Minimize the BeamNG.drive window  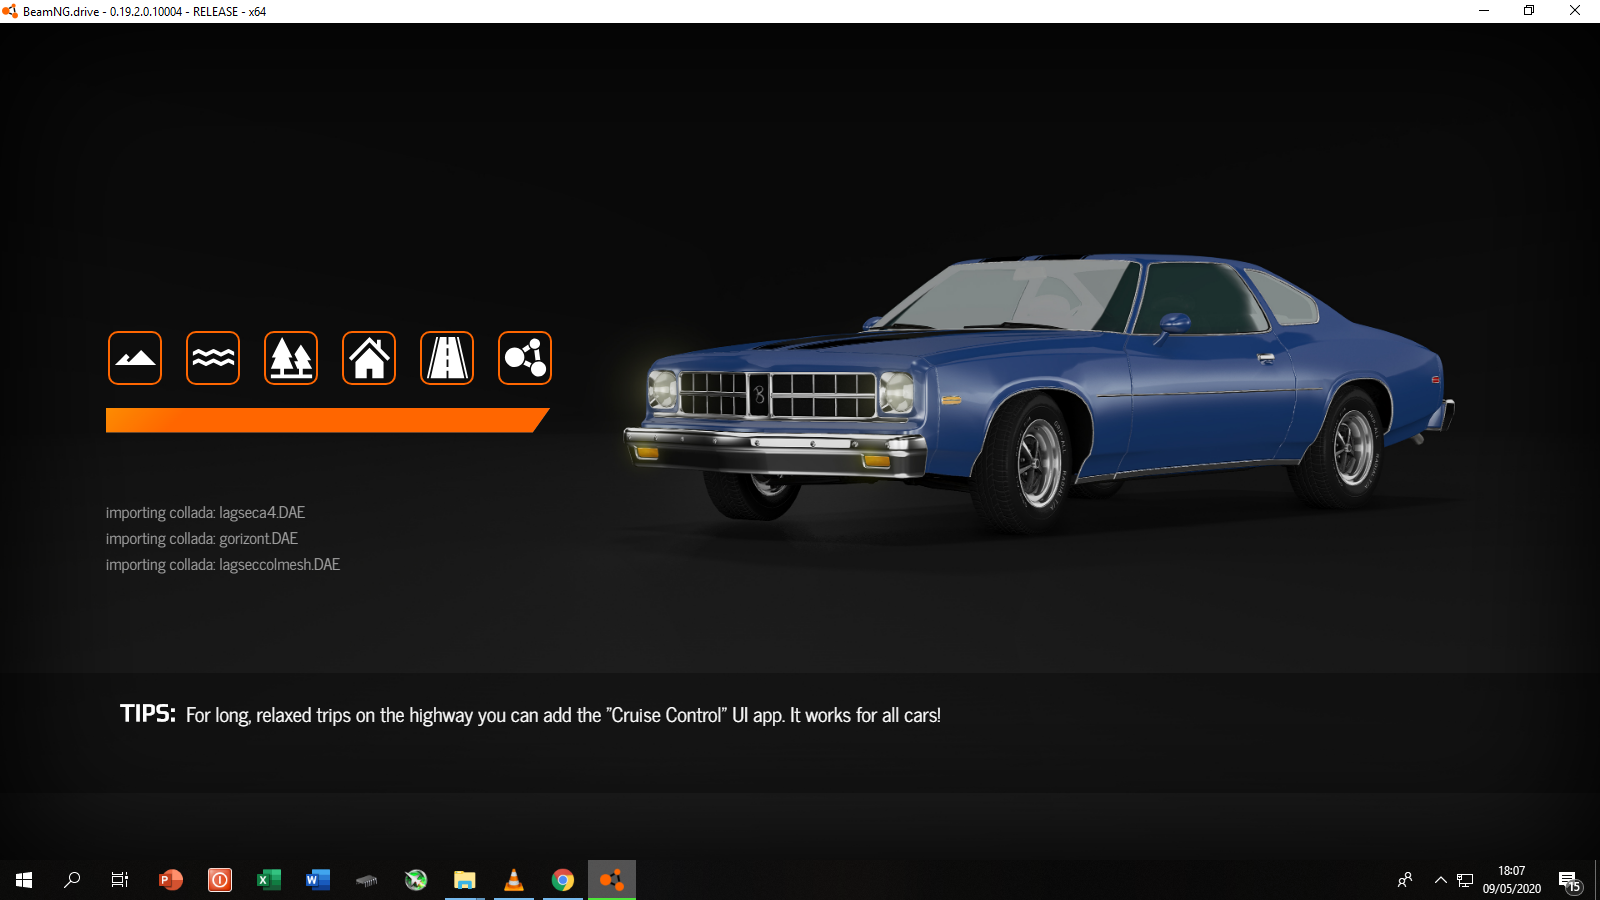click(x=1484, y=11)
